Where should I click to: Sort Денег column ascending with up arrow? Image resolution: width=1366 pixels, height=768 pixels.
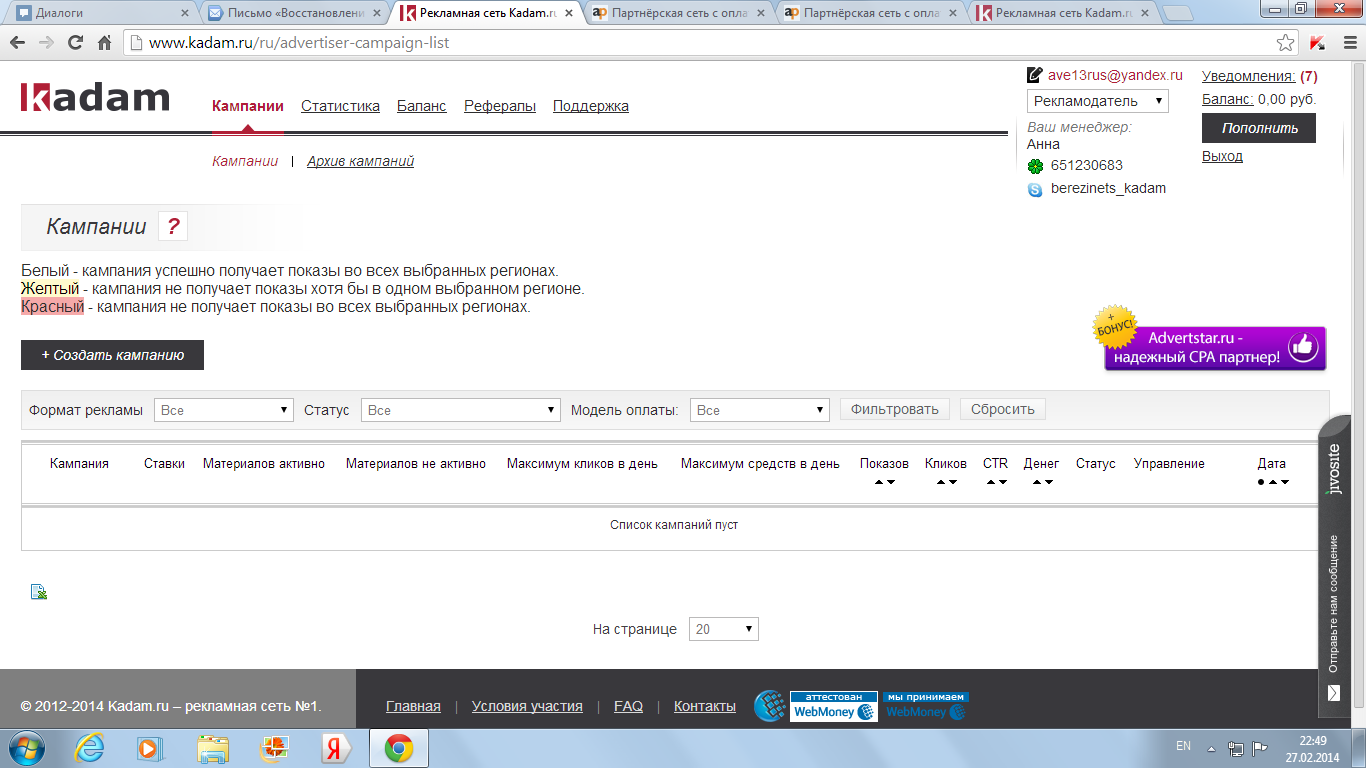1037,482
